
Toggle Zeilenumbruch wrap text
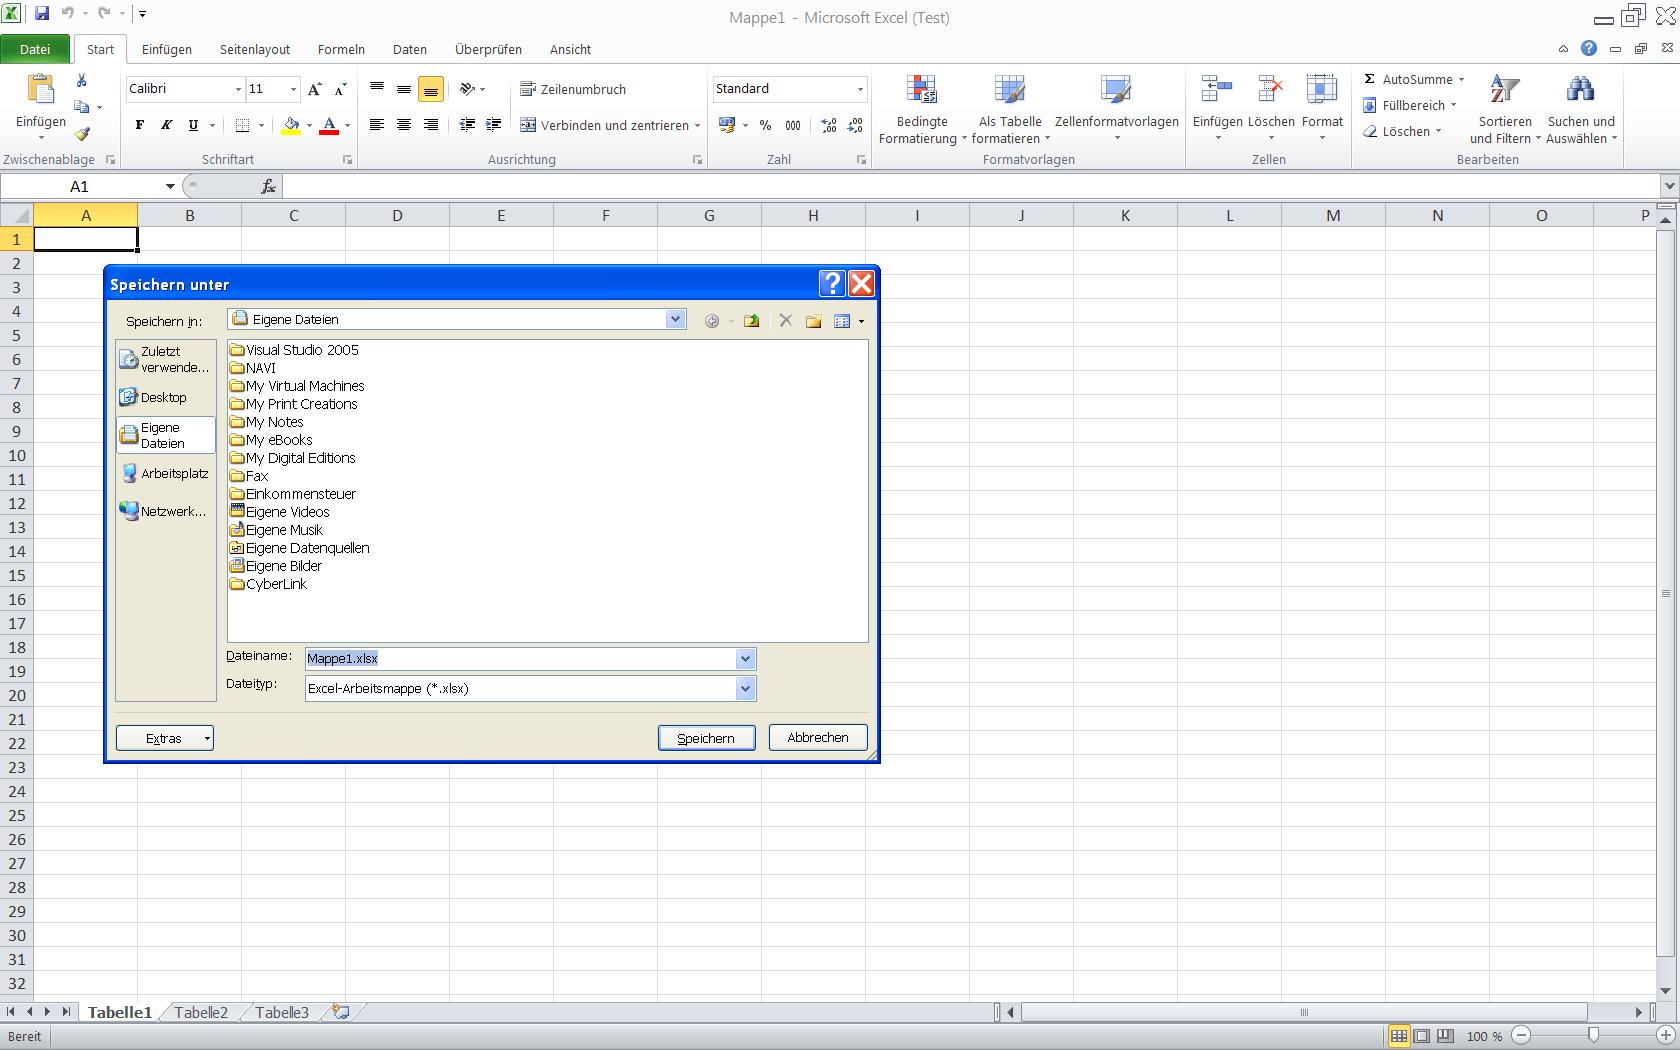(573, 89)
